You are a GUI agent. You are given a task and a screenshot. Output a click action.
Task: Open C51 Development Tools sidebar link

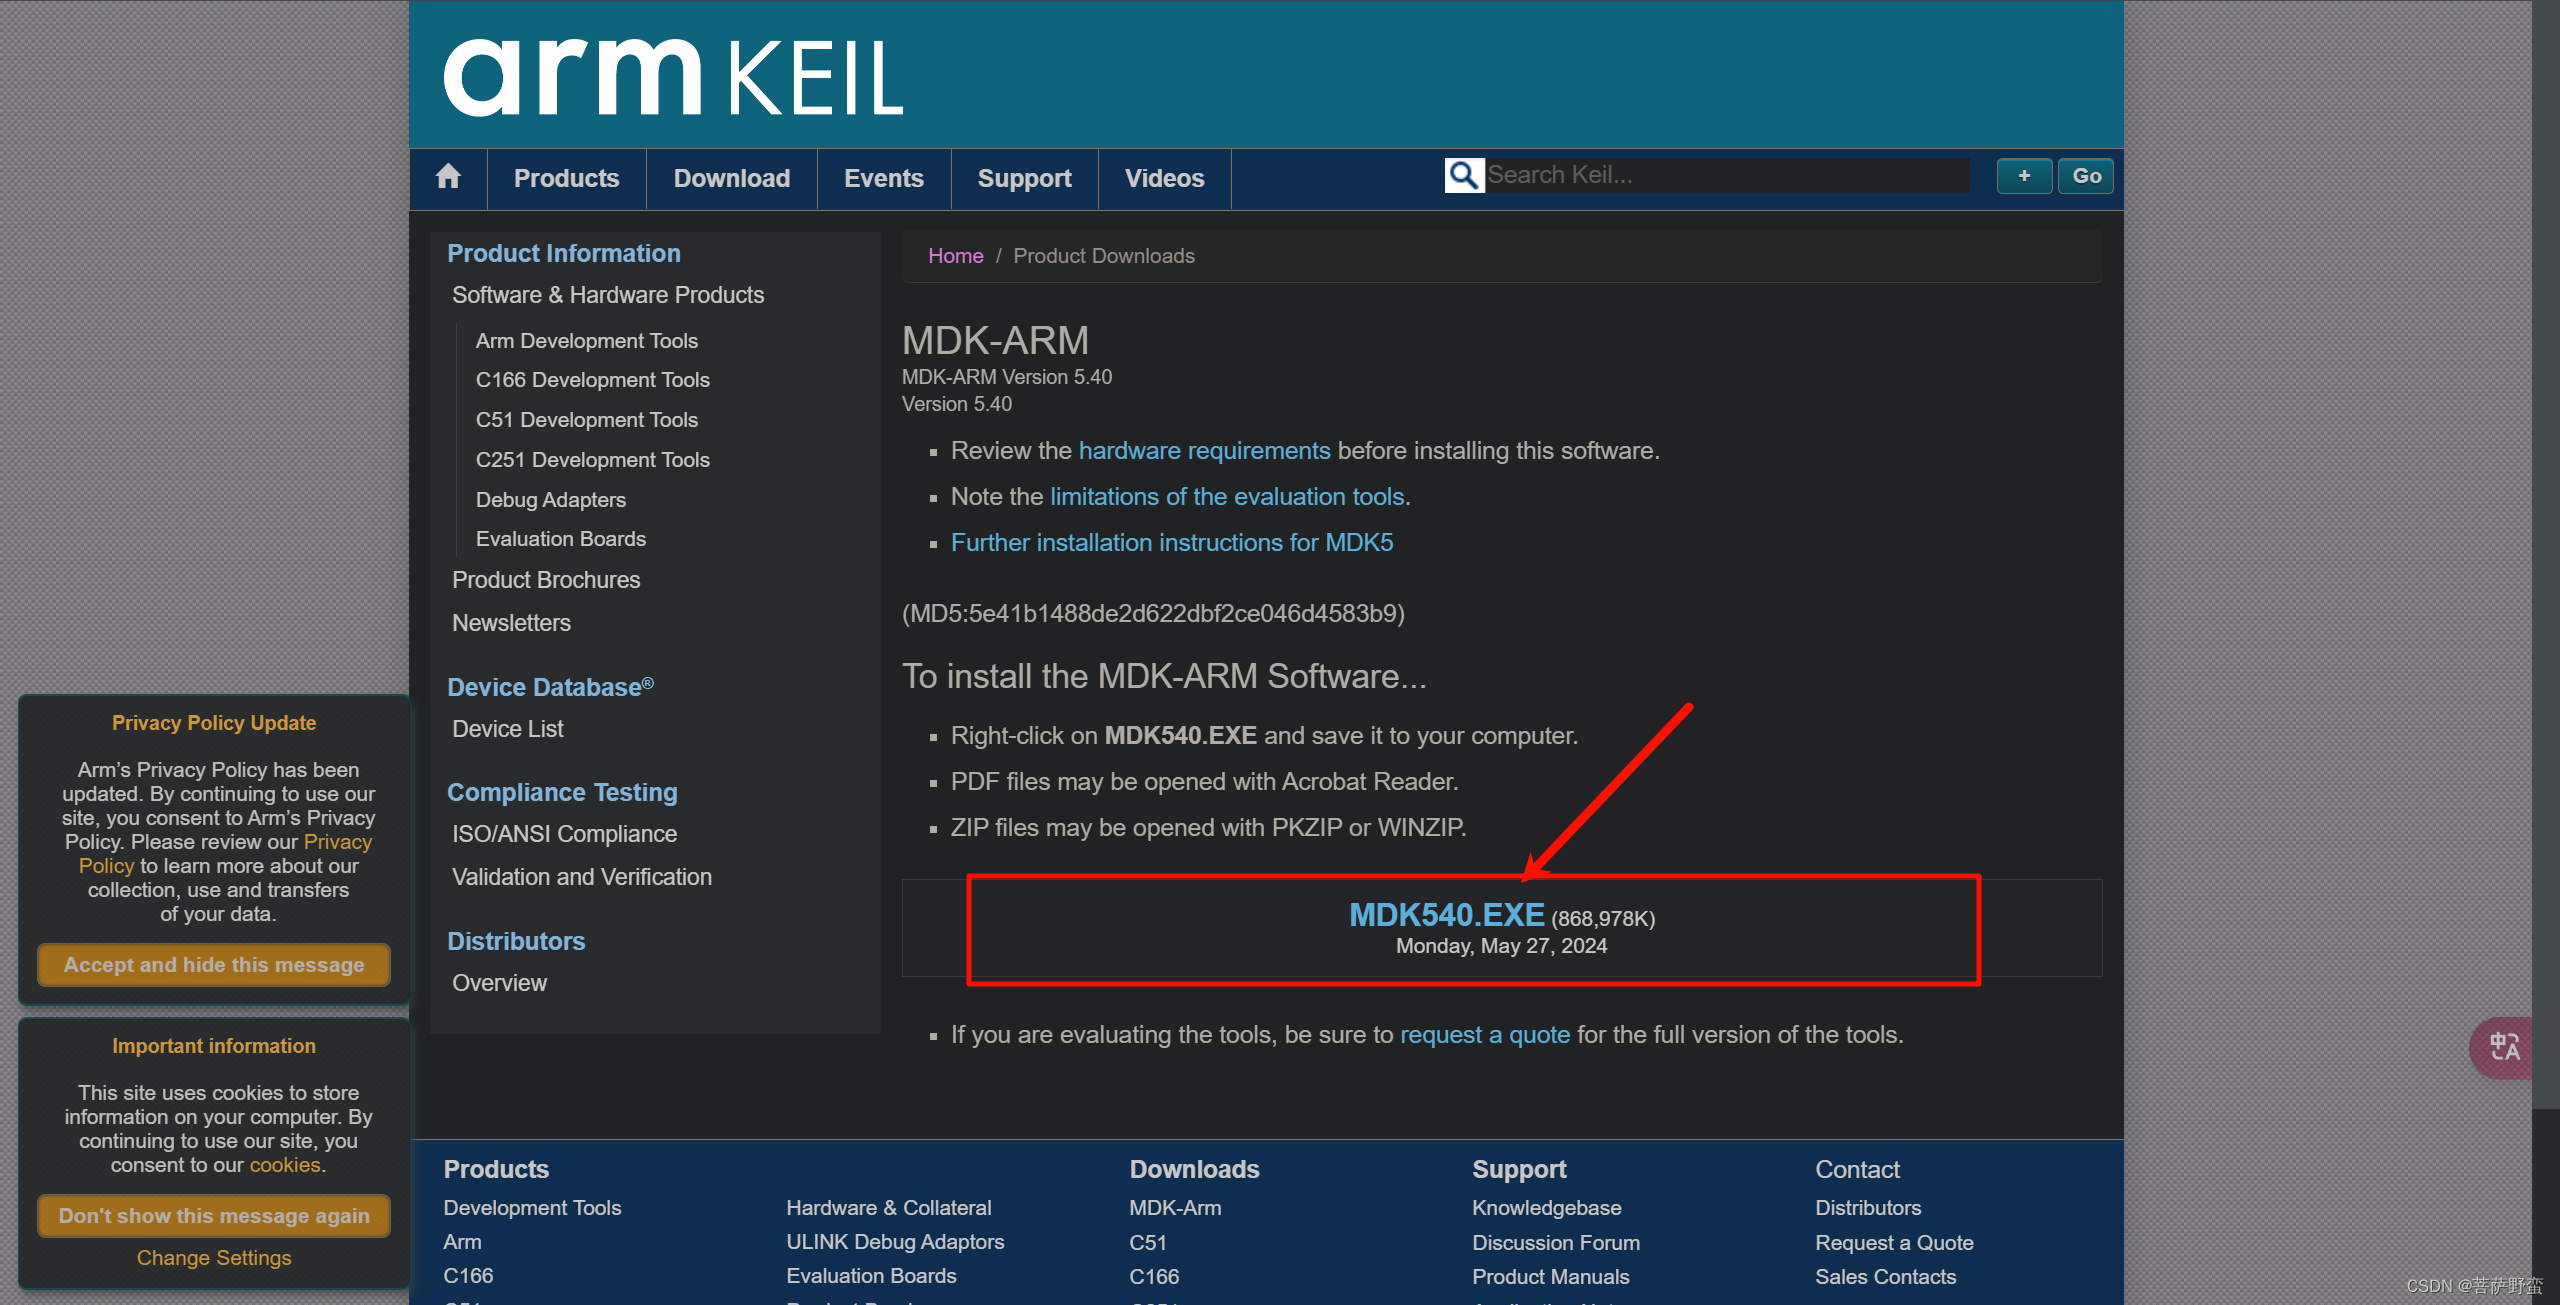coord(587,420)
